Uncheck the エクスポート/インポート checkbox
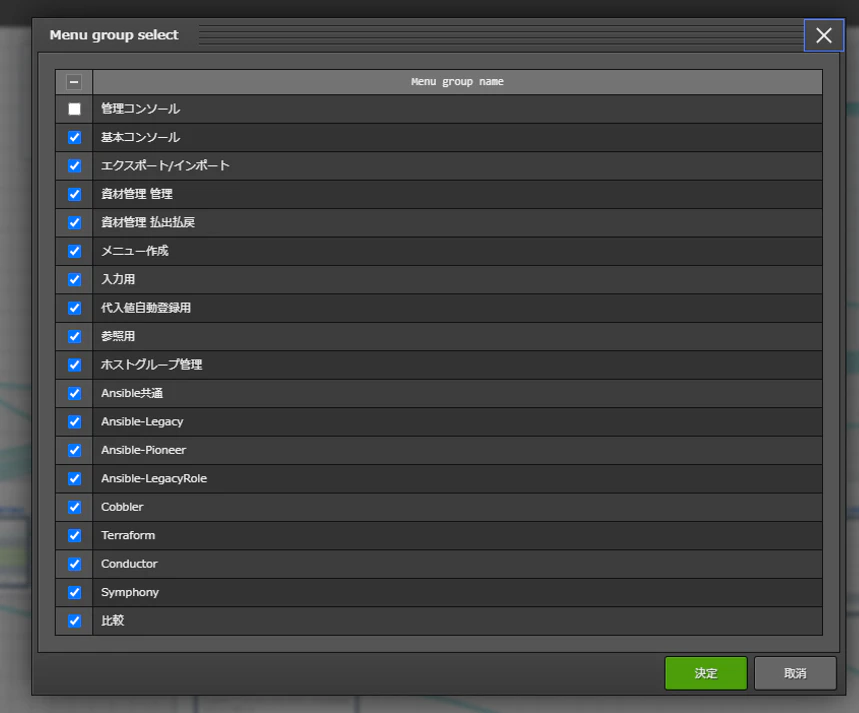 click(74, 166)
